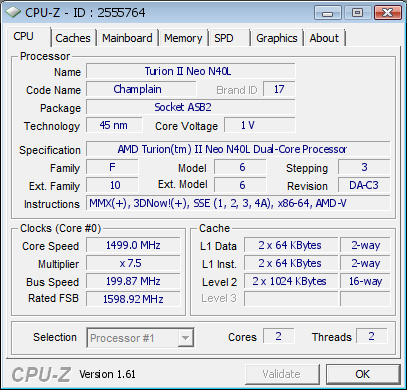407x390 pixels.
Task: Click the greyed-out Validate button
Action: pyautogui.click(x=282, y=374)
